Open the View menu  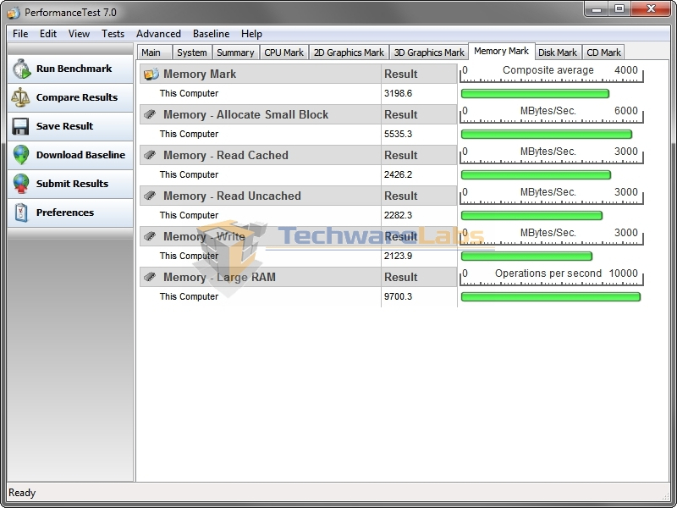[x=79, y=34]
